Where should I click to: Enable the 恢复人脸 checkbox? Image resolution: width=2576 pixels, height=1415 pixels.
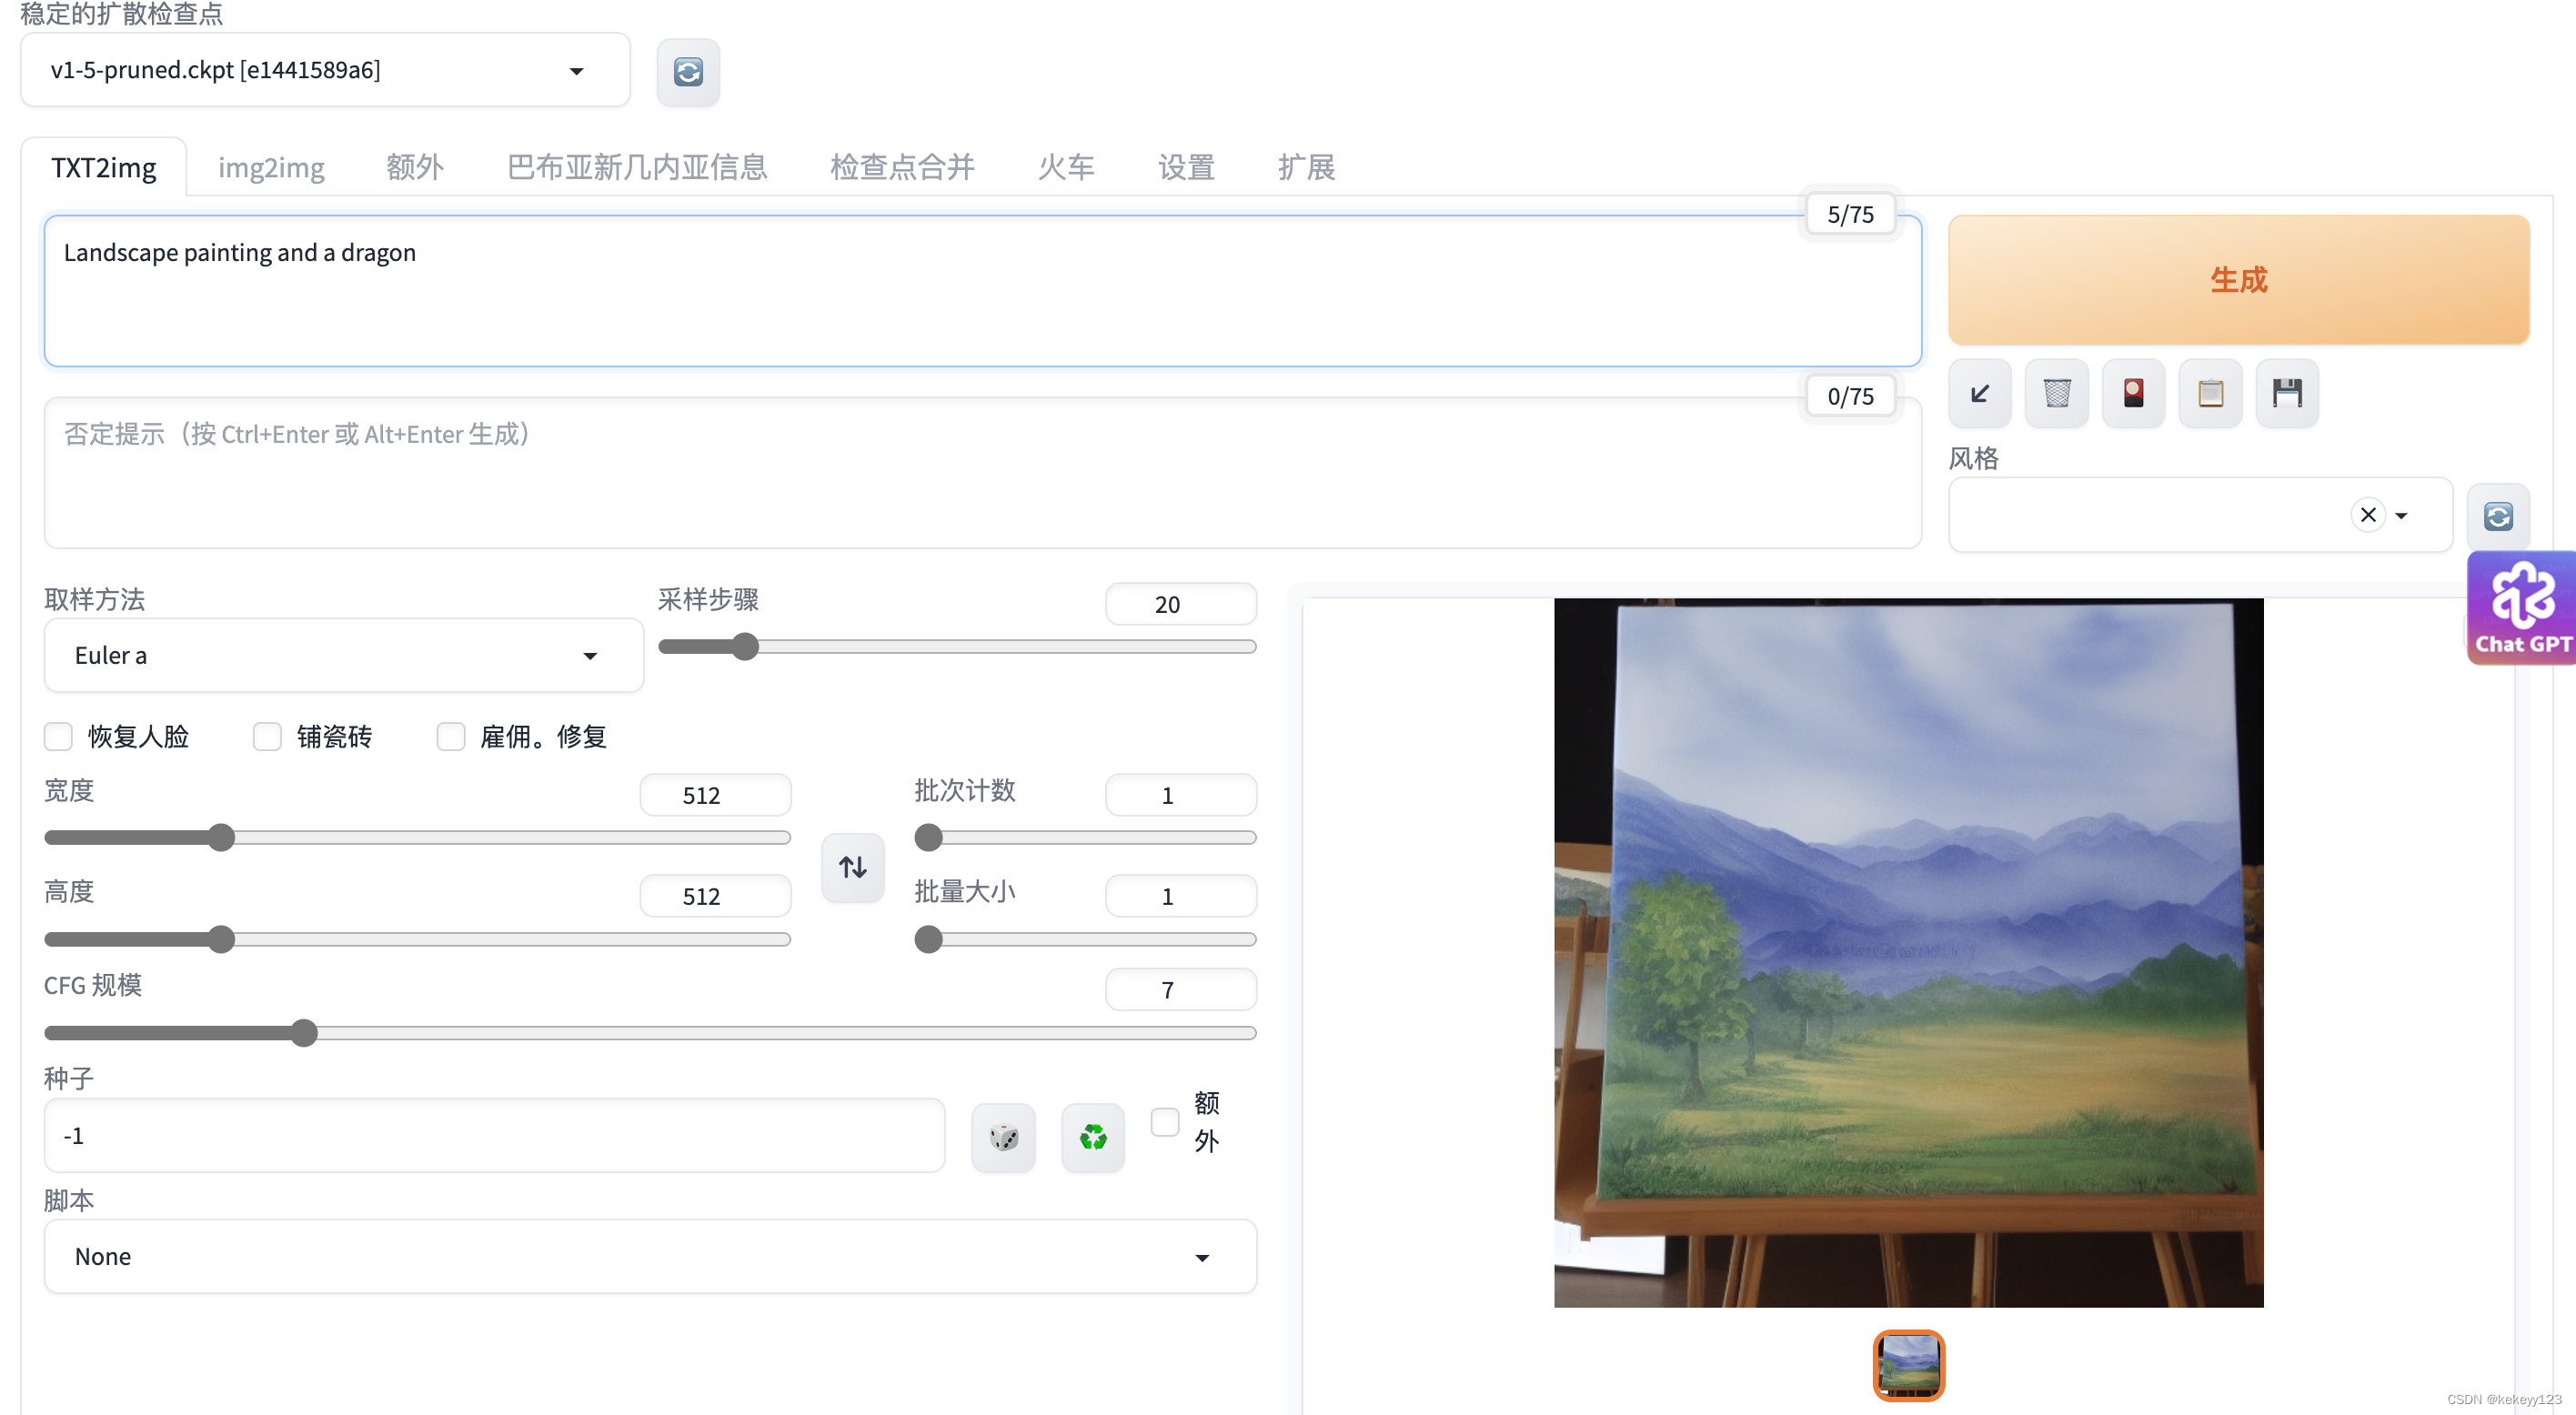tap(59, 737)
